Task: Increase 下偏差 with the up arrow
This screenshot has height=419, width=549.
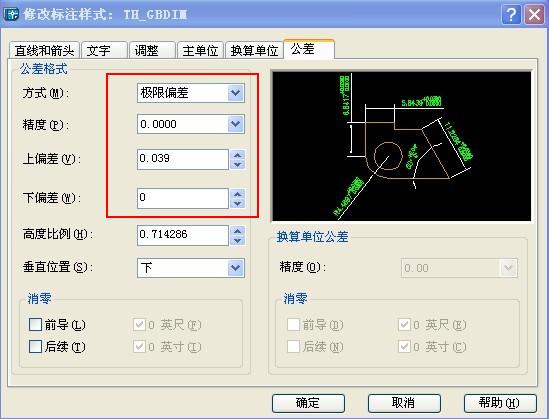Action: (x=237, y=194)
